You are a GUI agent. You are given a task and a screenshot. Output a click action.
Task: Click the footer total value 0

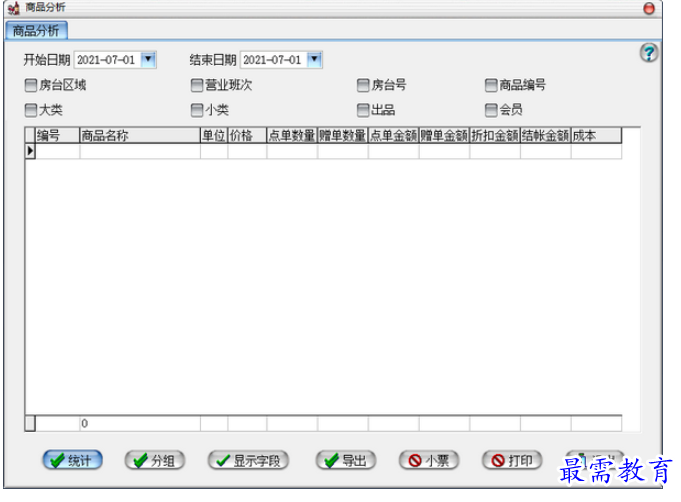click(85, 423)
